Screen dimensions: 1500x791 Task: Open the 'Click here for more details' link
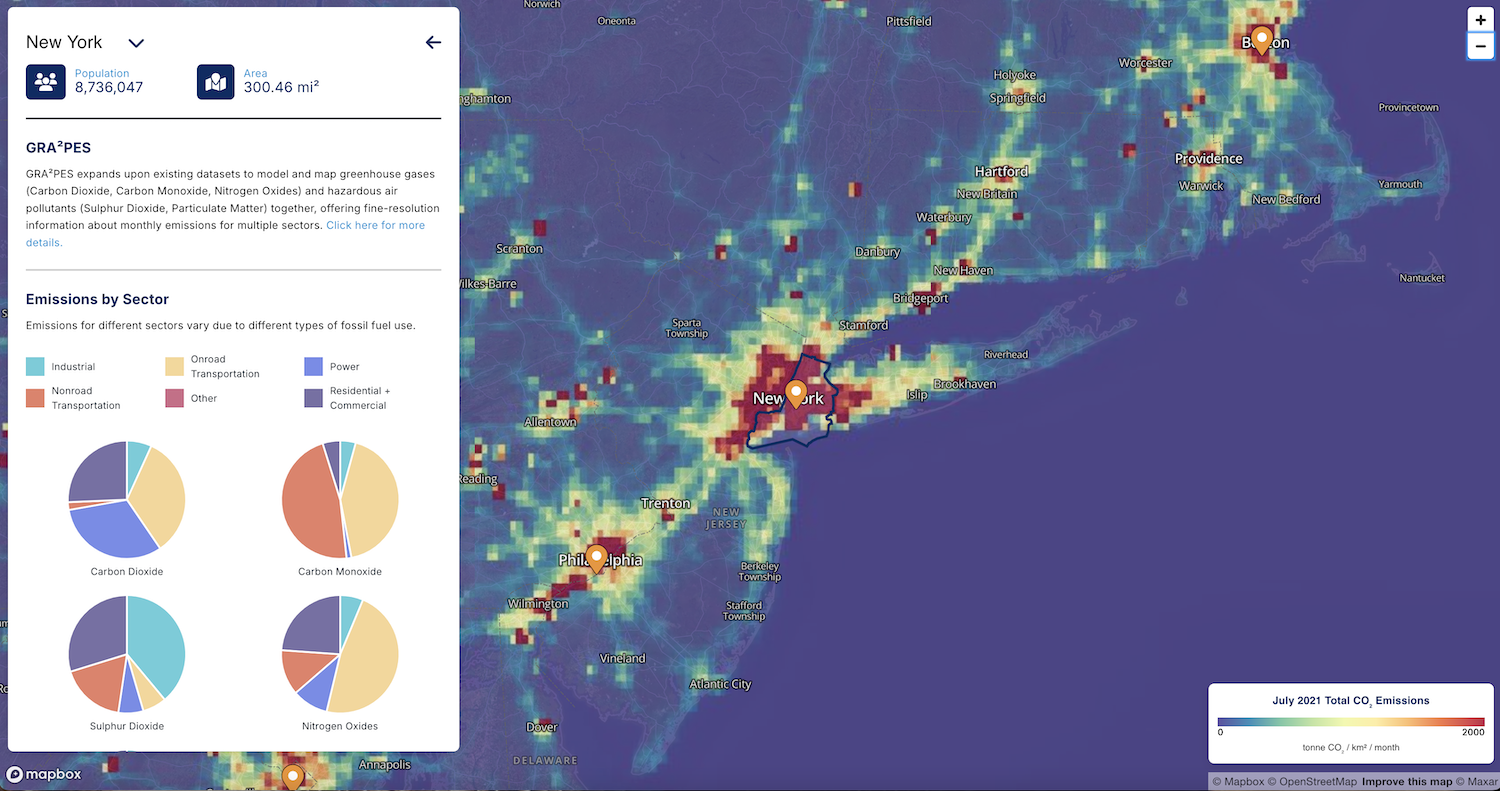coord(225,234)
